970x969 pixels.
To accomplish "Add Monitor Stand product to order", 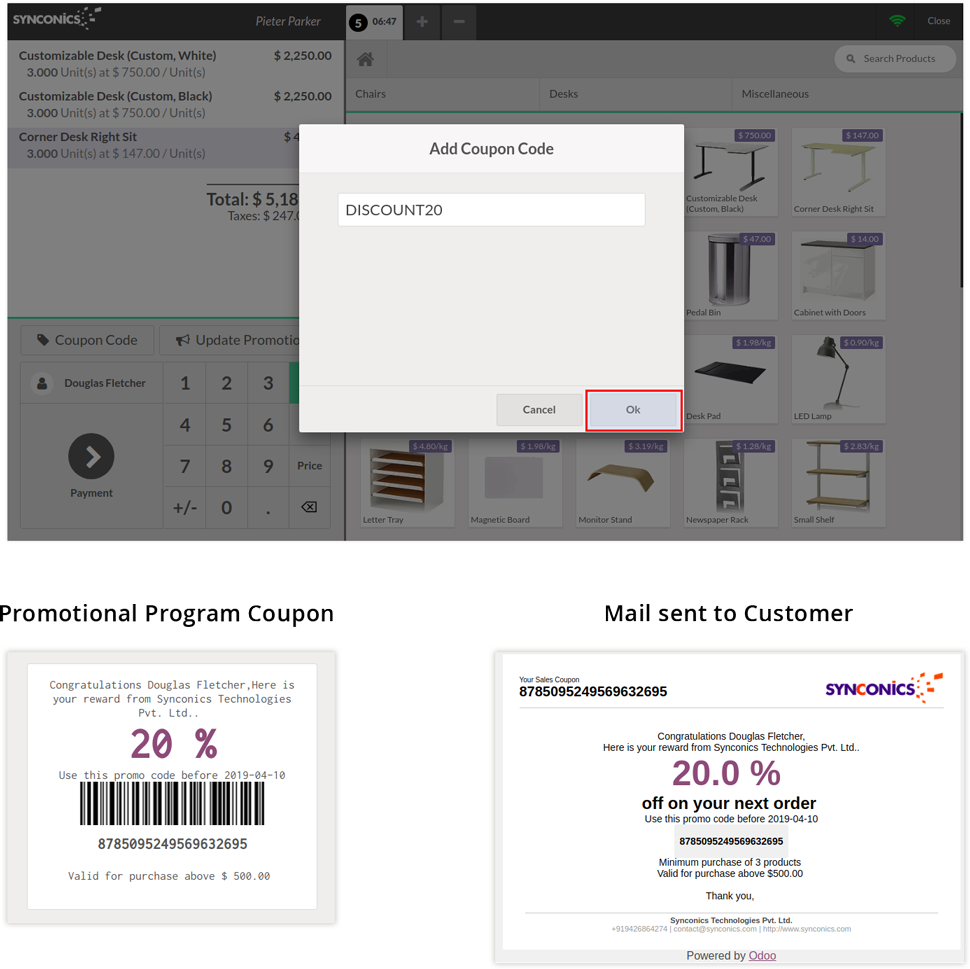I will [x=623, y=482].
